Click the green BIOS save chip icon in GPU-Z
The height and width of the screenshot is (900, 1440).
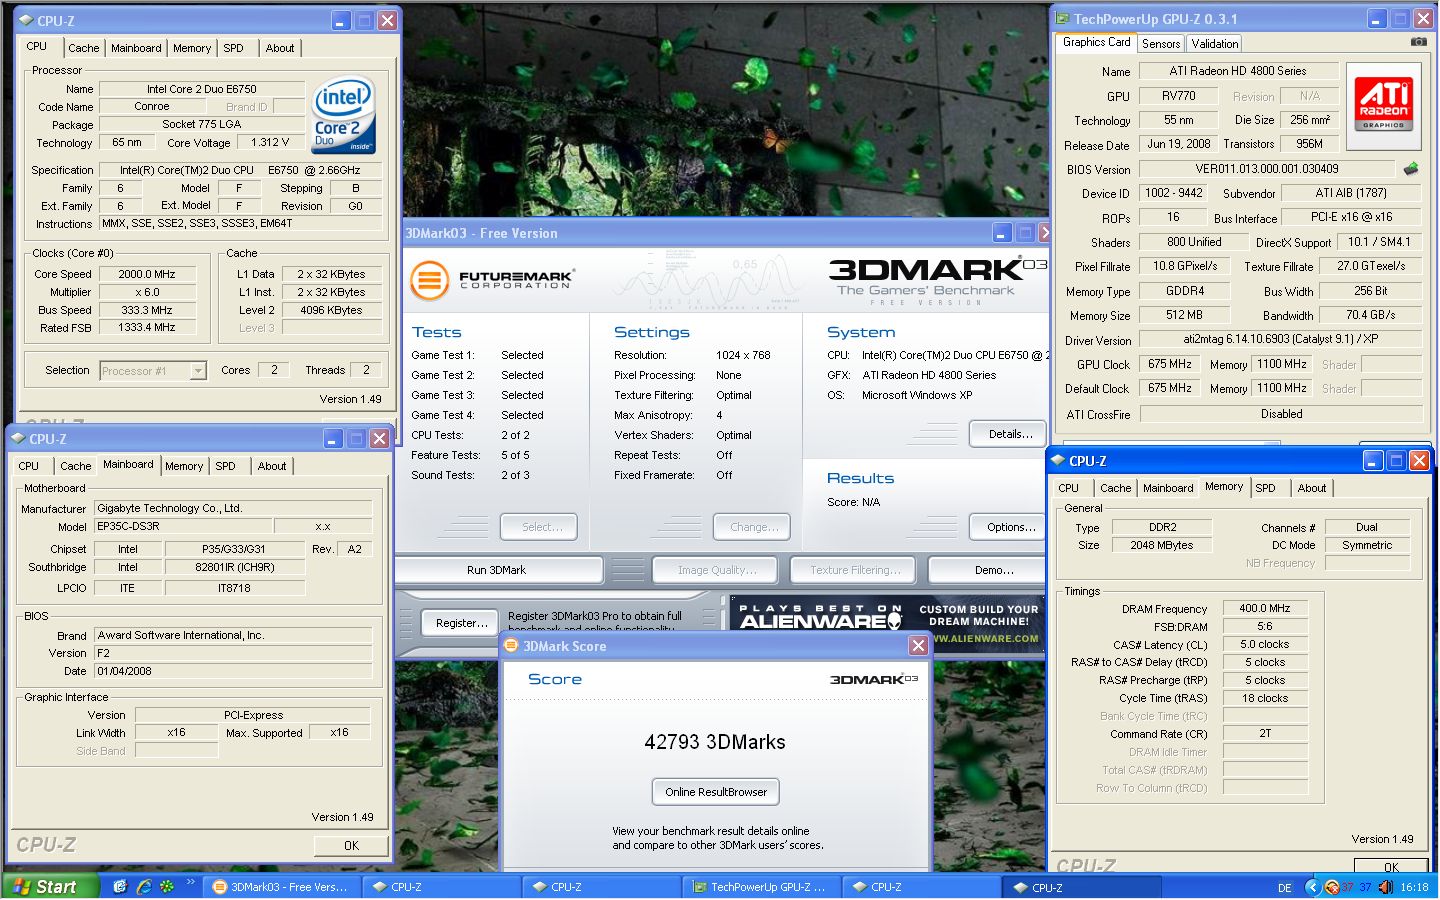coord(1411,169)
